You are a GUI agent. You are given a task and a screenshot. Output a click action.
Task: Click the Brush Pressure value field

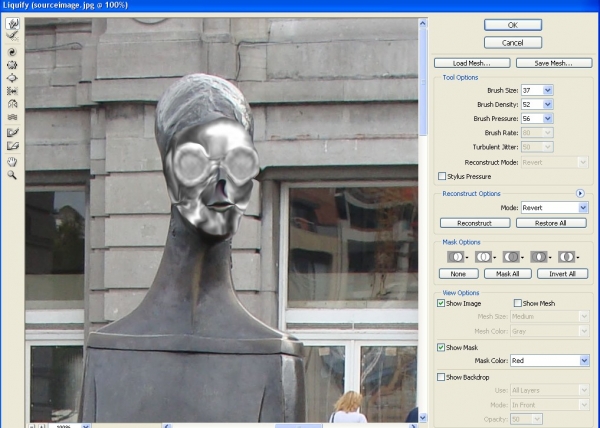coord(532,119)
